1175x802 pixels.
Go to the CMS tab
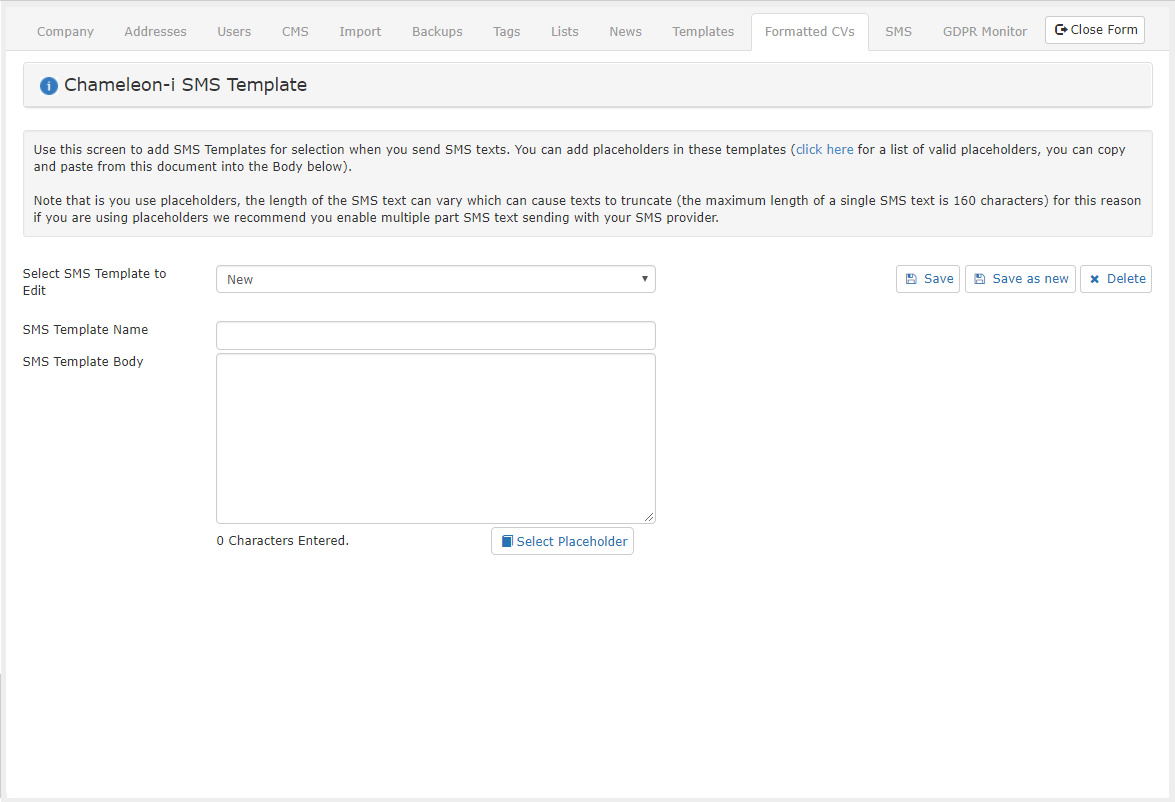coord(295,31)
